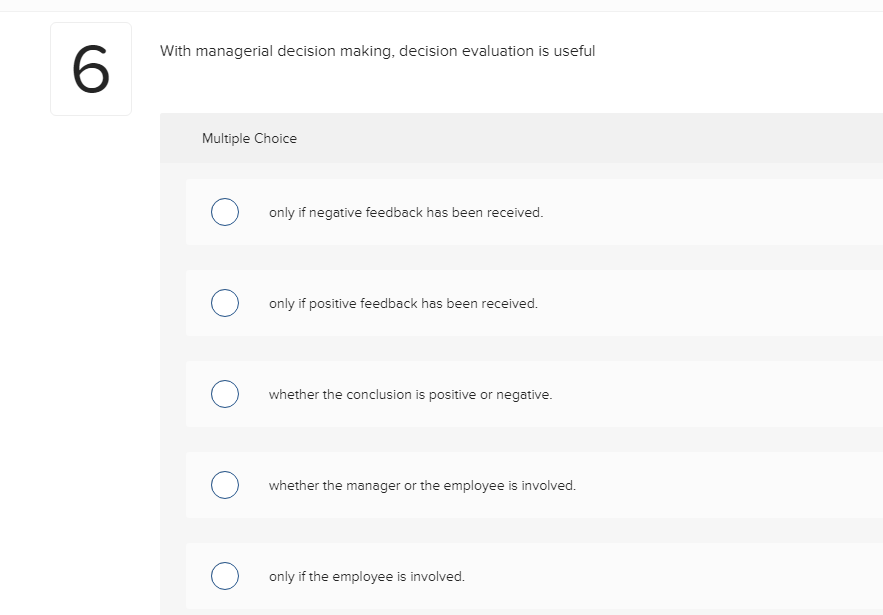Click the answer row about the manager or employee involvement
The image size is (883, 615).
(422, 485)
